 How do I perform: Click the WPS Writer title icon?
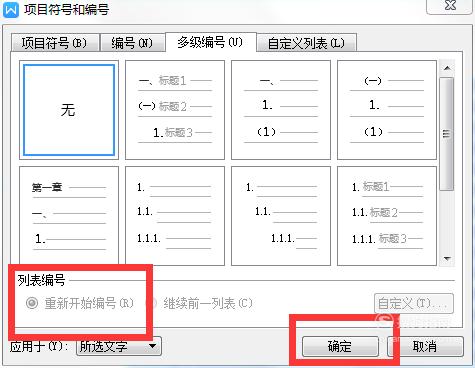tap(11, 9)
